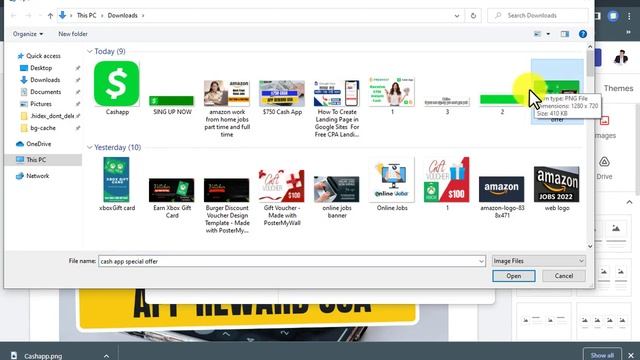Select the amazon-logo-838x471 image

pyautogui.click(x=502, y=197)
